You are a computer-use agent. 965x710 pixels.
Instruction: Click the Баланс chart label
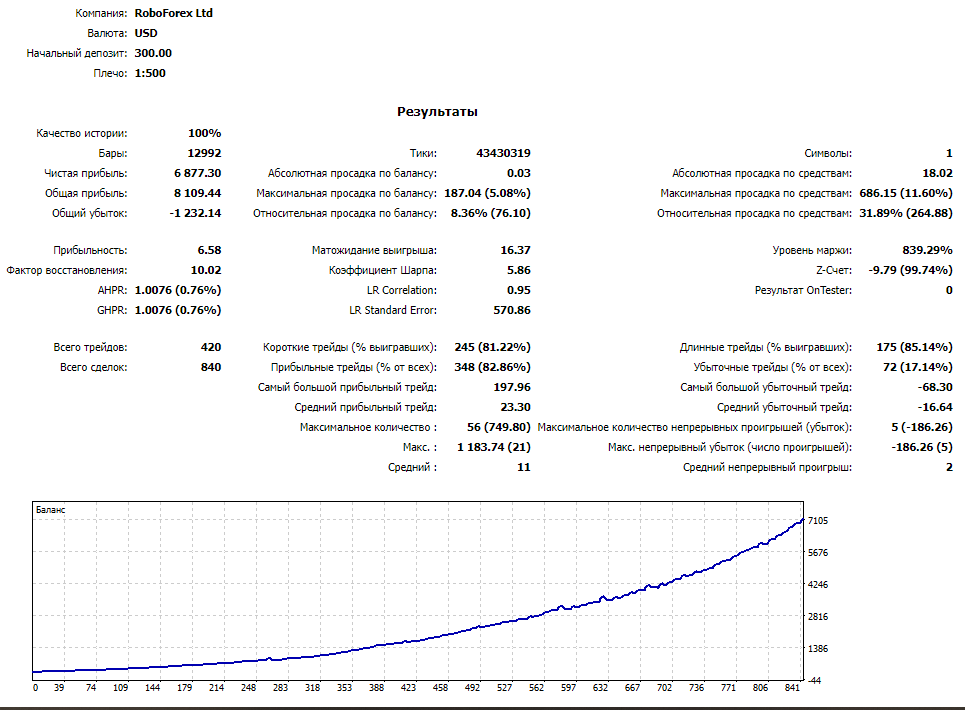[50, 510]
